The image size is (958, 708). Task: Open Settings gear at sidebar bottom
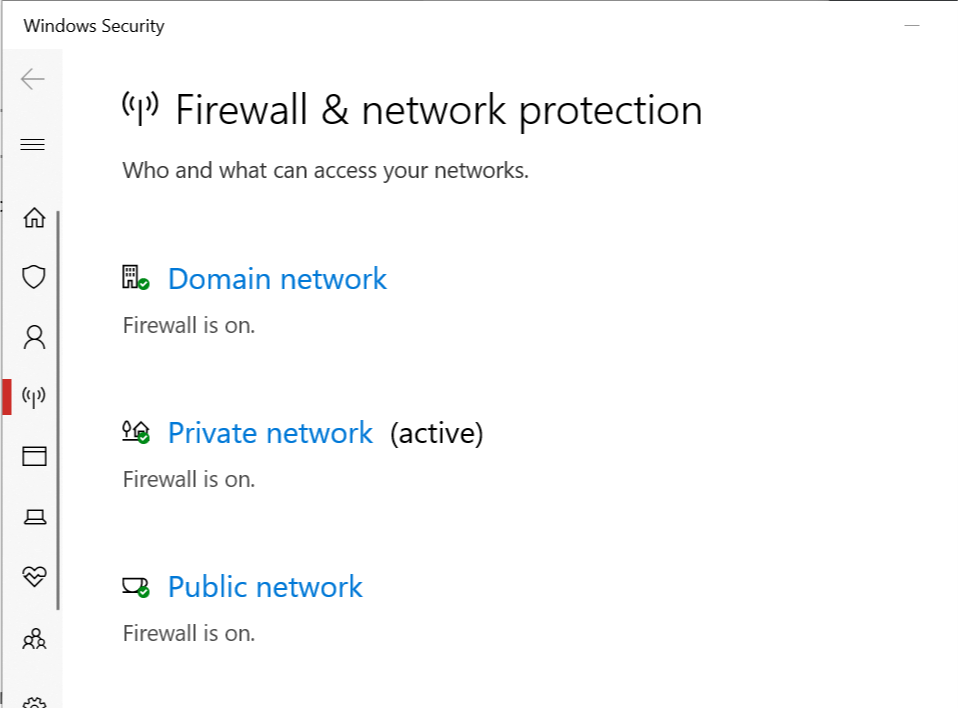(34, 699)
